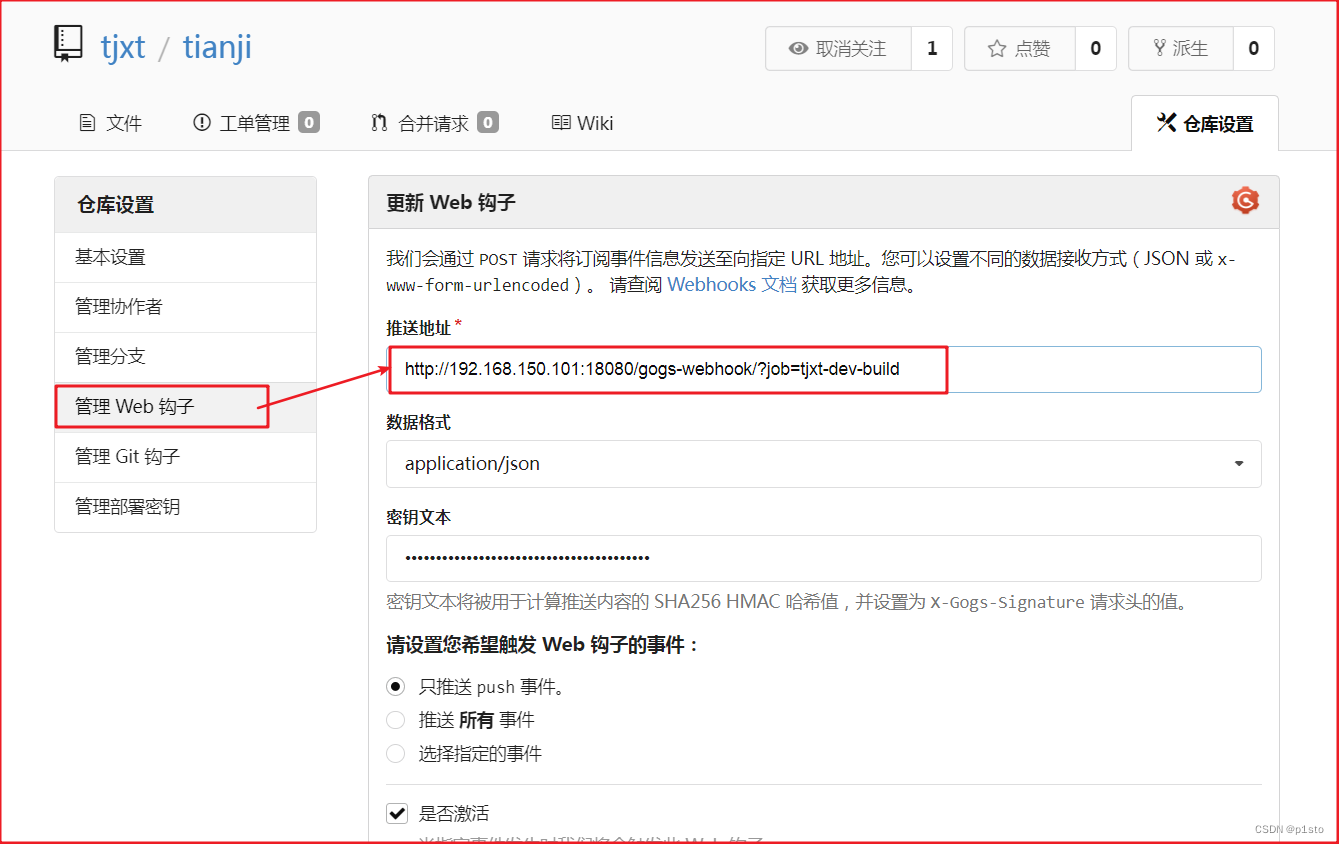1339x844 pixels.
Task: Open the tianji repository link
Action: (217, 47)
